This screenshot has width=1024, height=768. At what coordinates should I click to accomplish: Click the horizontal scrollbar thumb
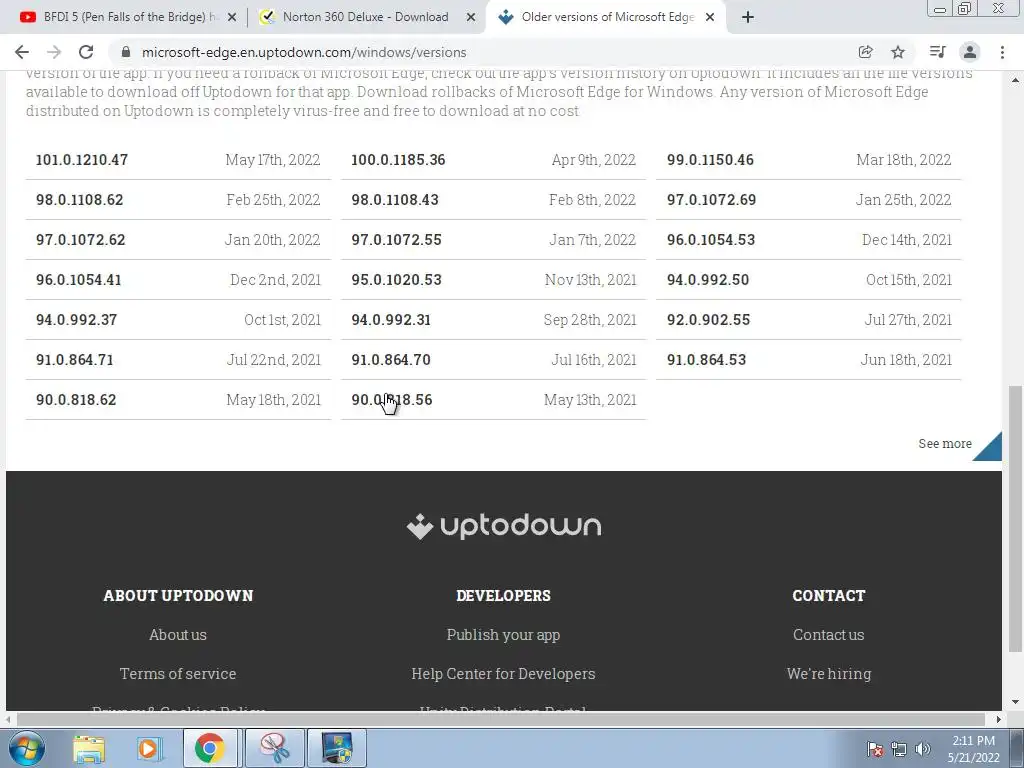click(501, 720)
